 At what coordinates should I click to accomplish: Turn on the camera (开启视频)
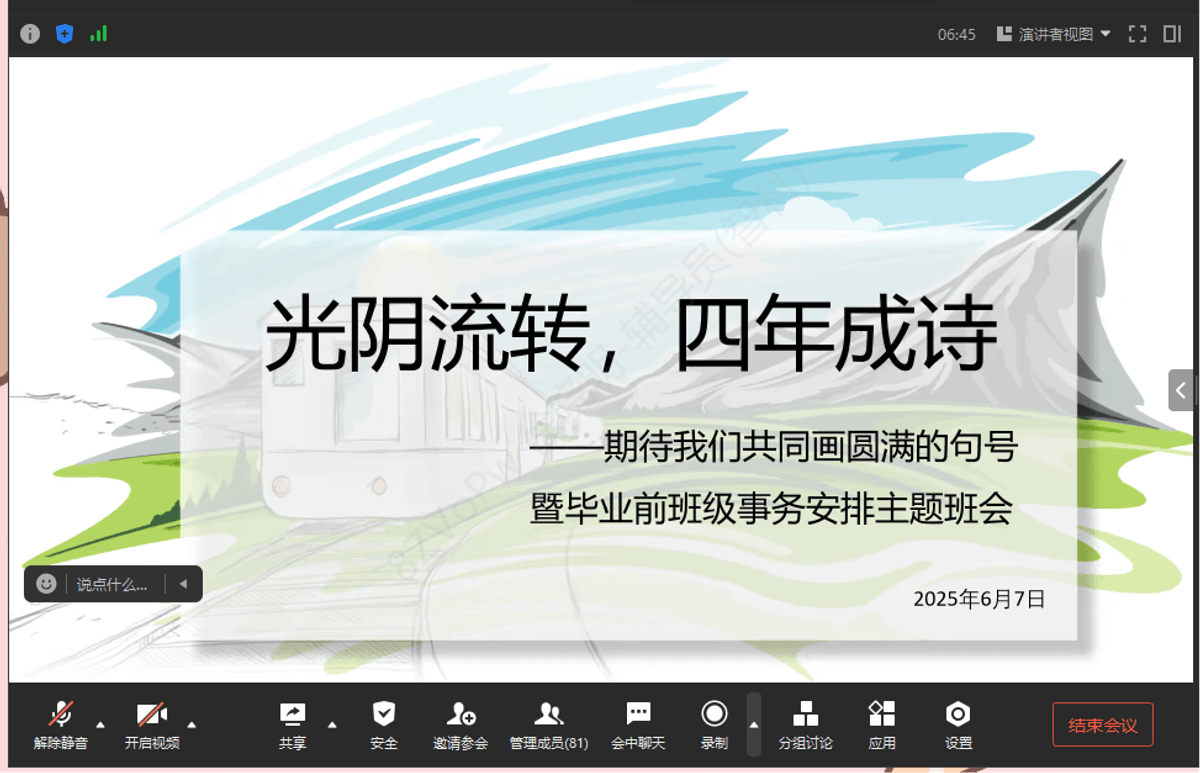point(152,724)
